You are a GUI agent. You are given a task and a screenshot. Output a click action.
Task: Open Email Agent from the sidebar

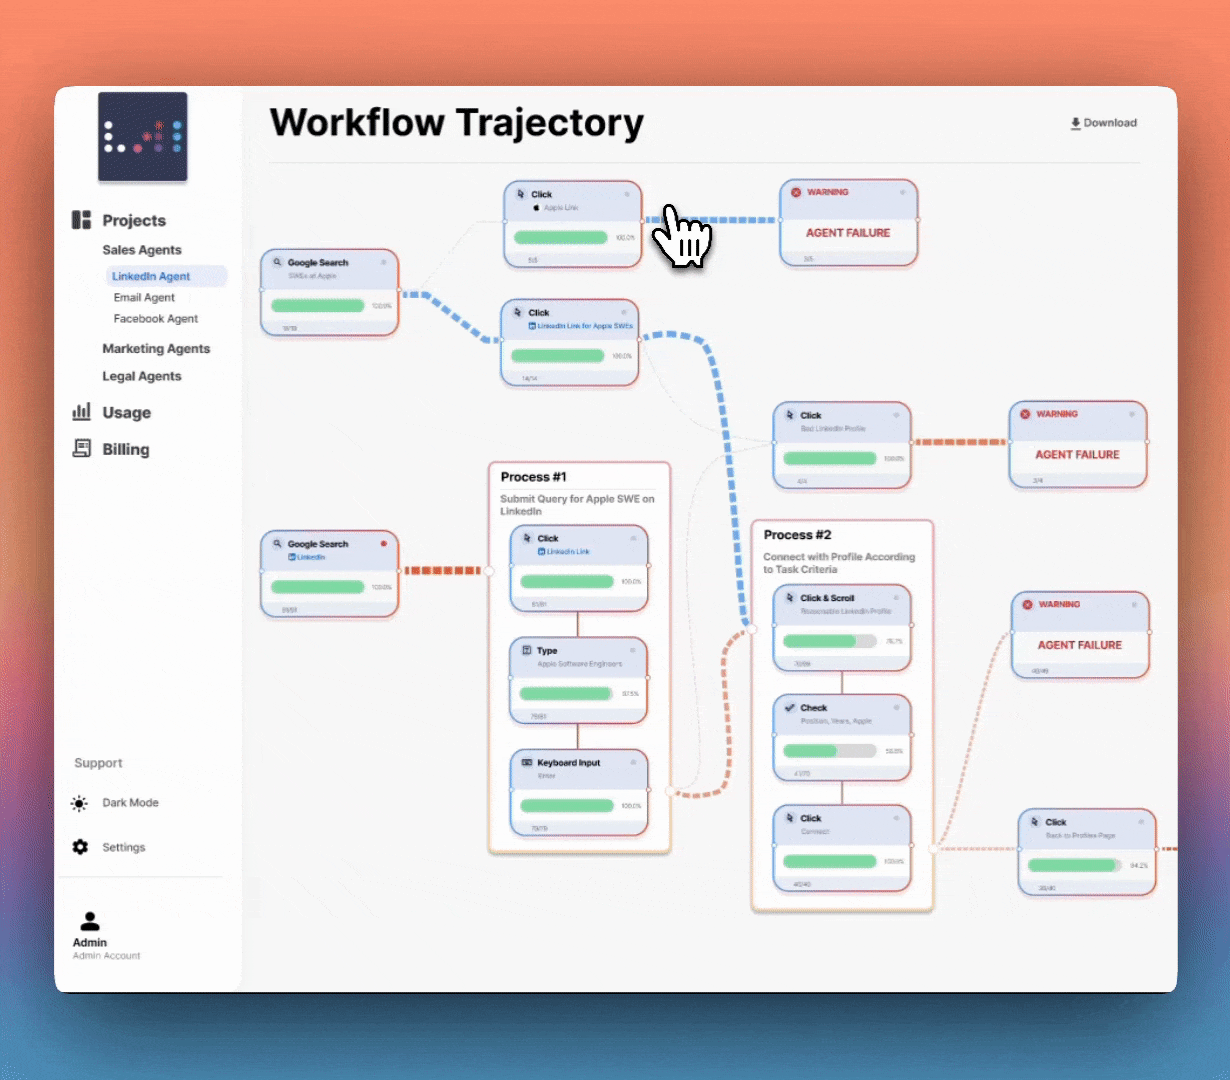[x=144, y=298]
